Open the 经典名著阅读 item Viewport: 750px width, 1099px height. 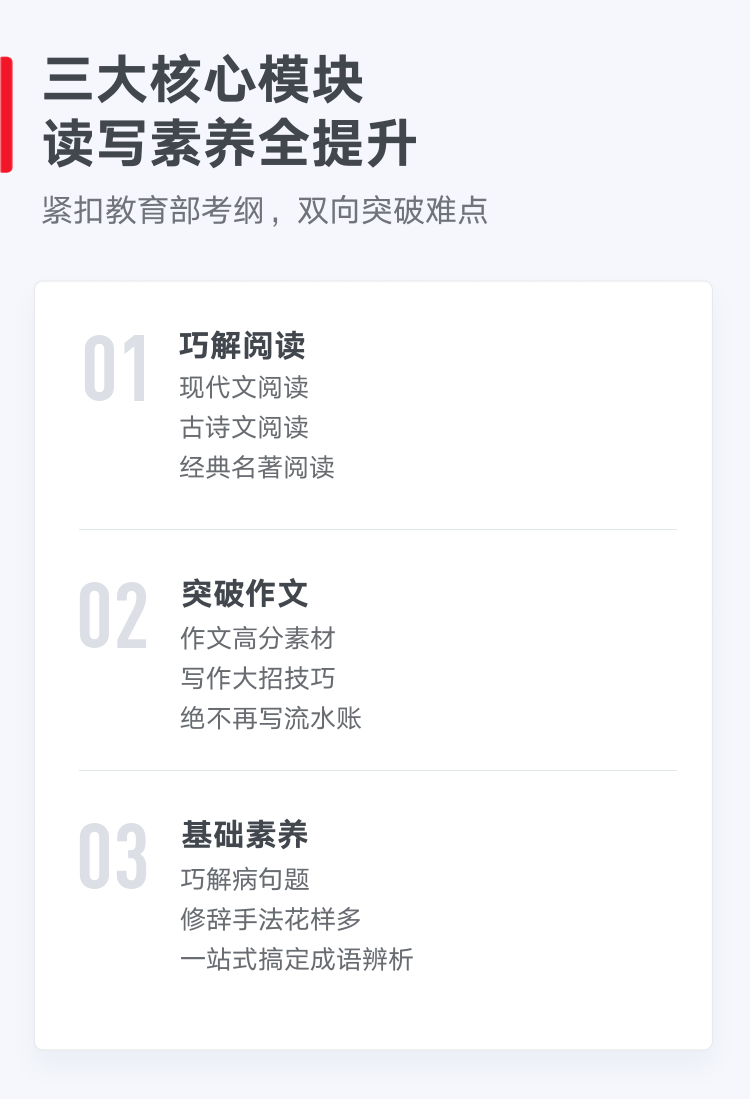[257, 467]
